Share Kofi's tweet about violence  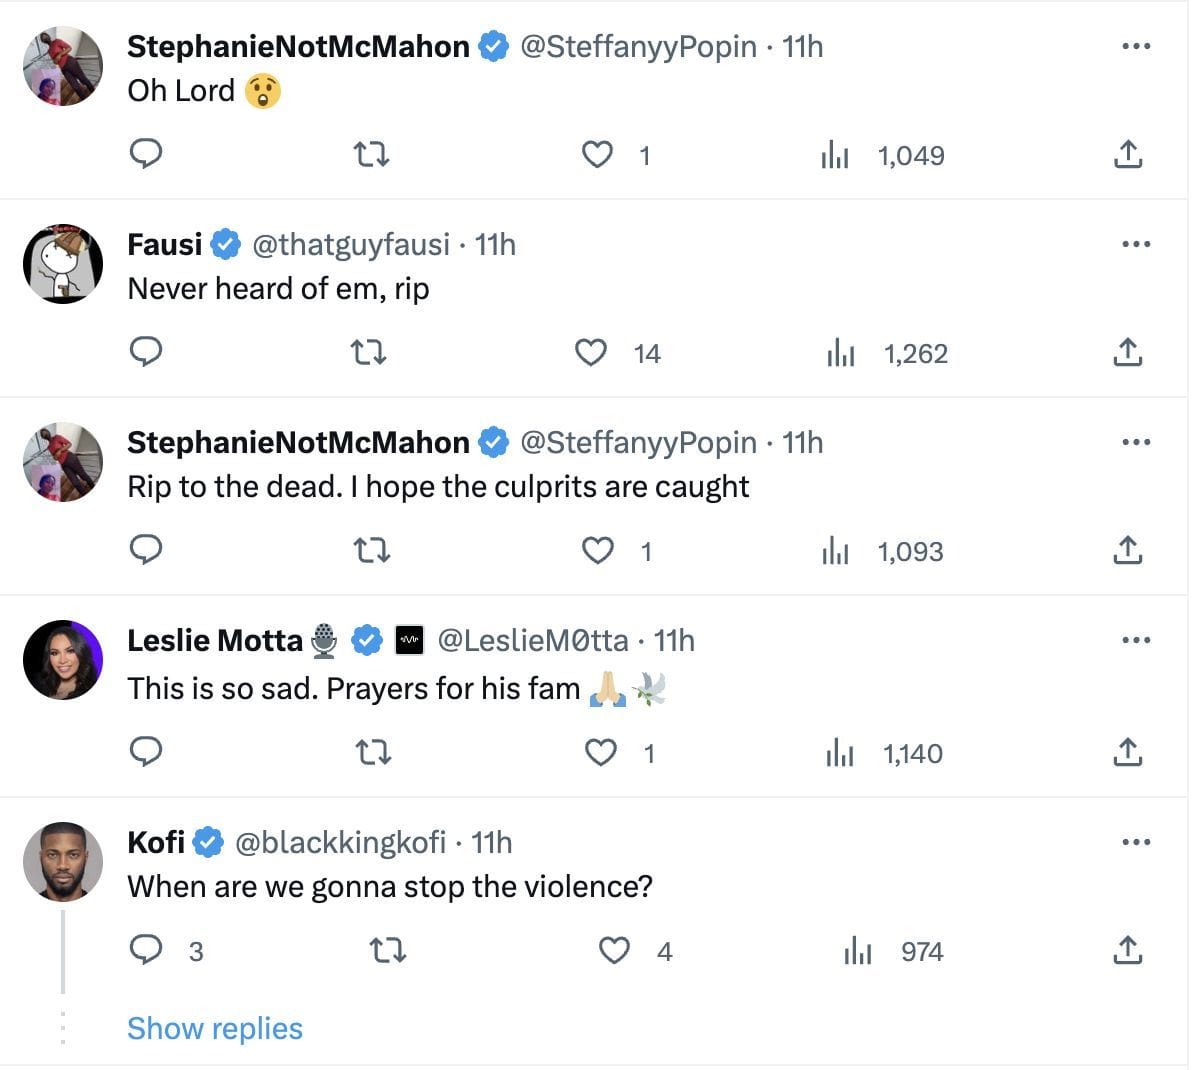[1127, 950]
